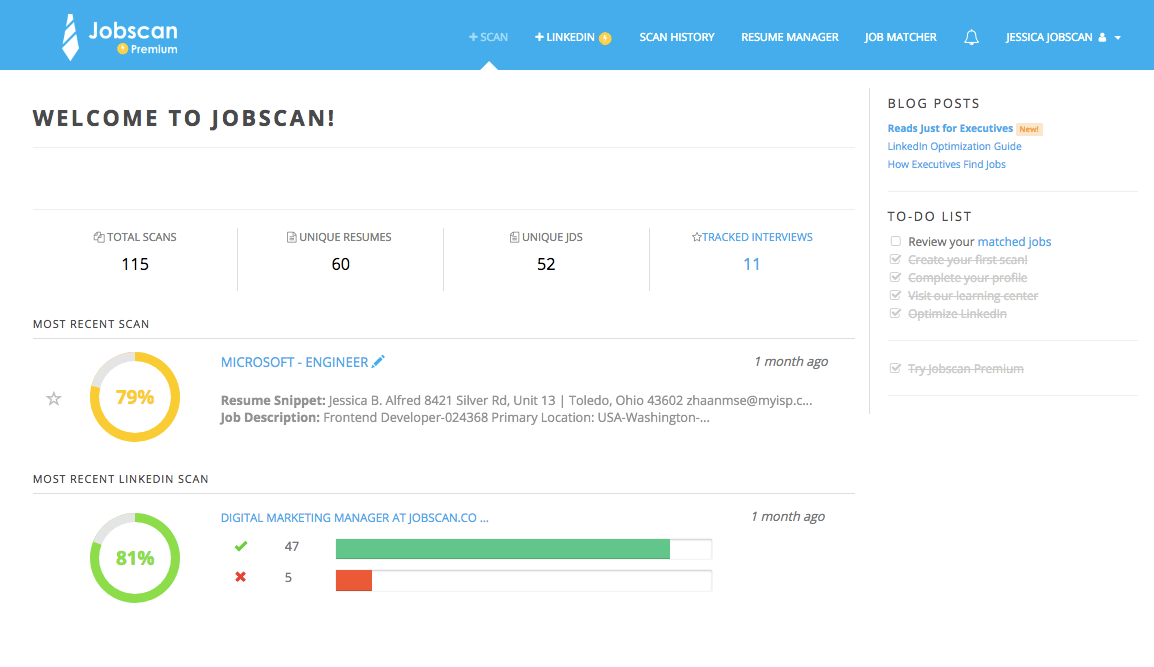Click the Total Scans value 115
This screenshot has height=667, width=1154.
pyautogui.click(x=135, y=264)
